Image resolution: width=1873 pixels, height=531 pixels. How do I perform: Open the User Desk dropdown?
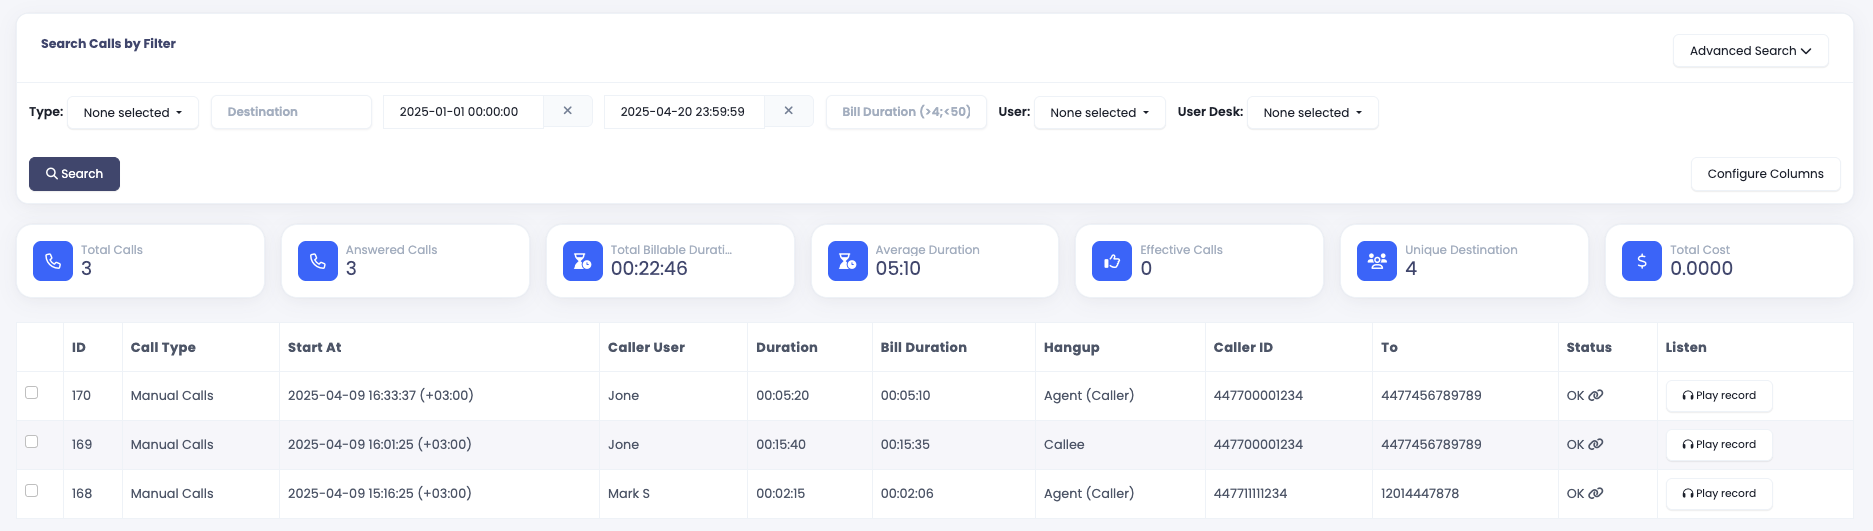1312,112
